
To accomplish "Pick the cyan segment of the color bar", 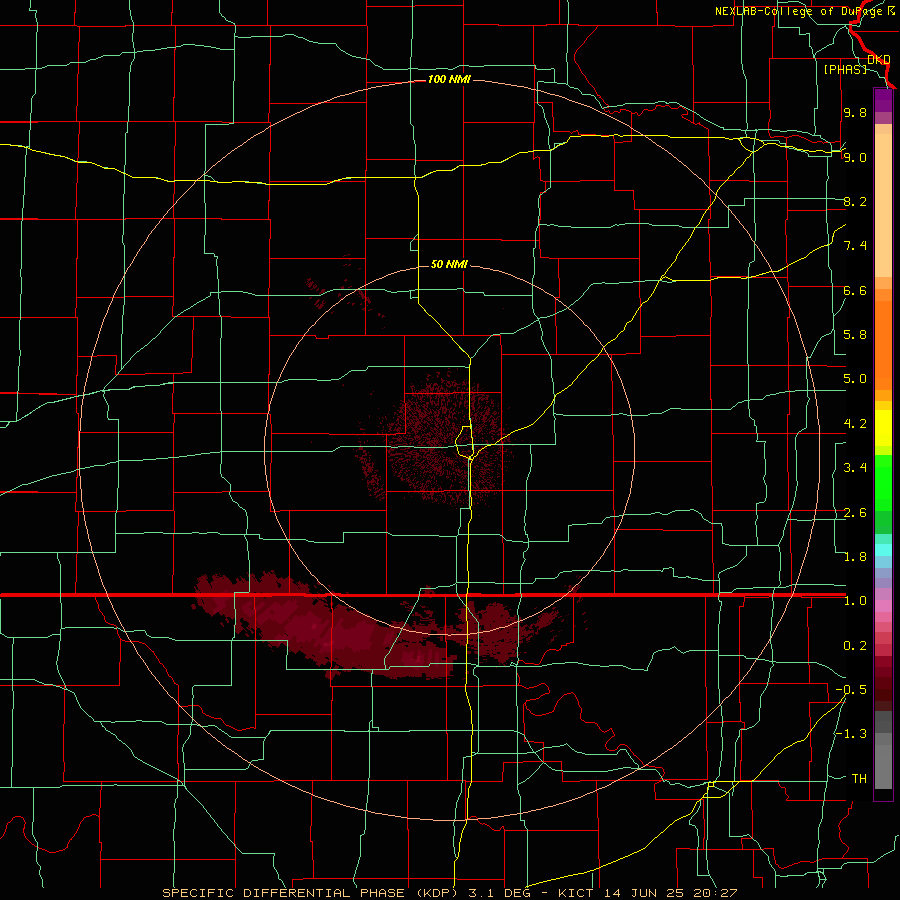I will coord(883,550).
